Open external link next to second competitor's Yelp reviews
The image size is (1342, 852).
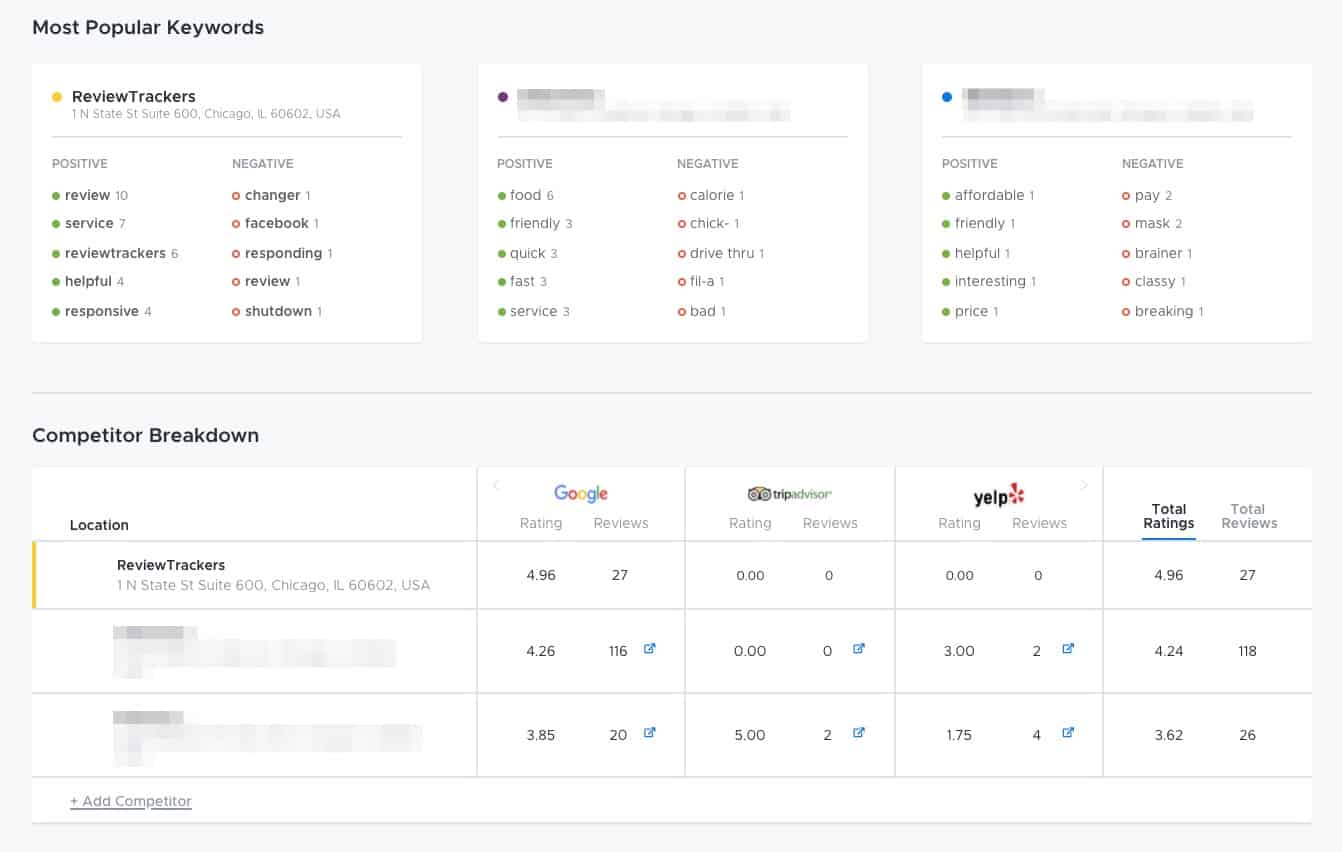pyautogui.click(x=1068, y=648)
